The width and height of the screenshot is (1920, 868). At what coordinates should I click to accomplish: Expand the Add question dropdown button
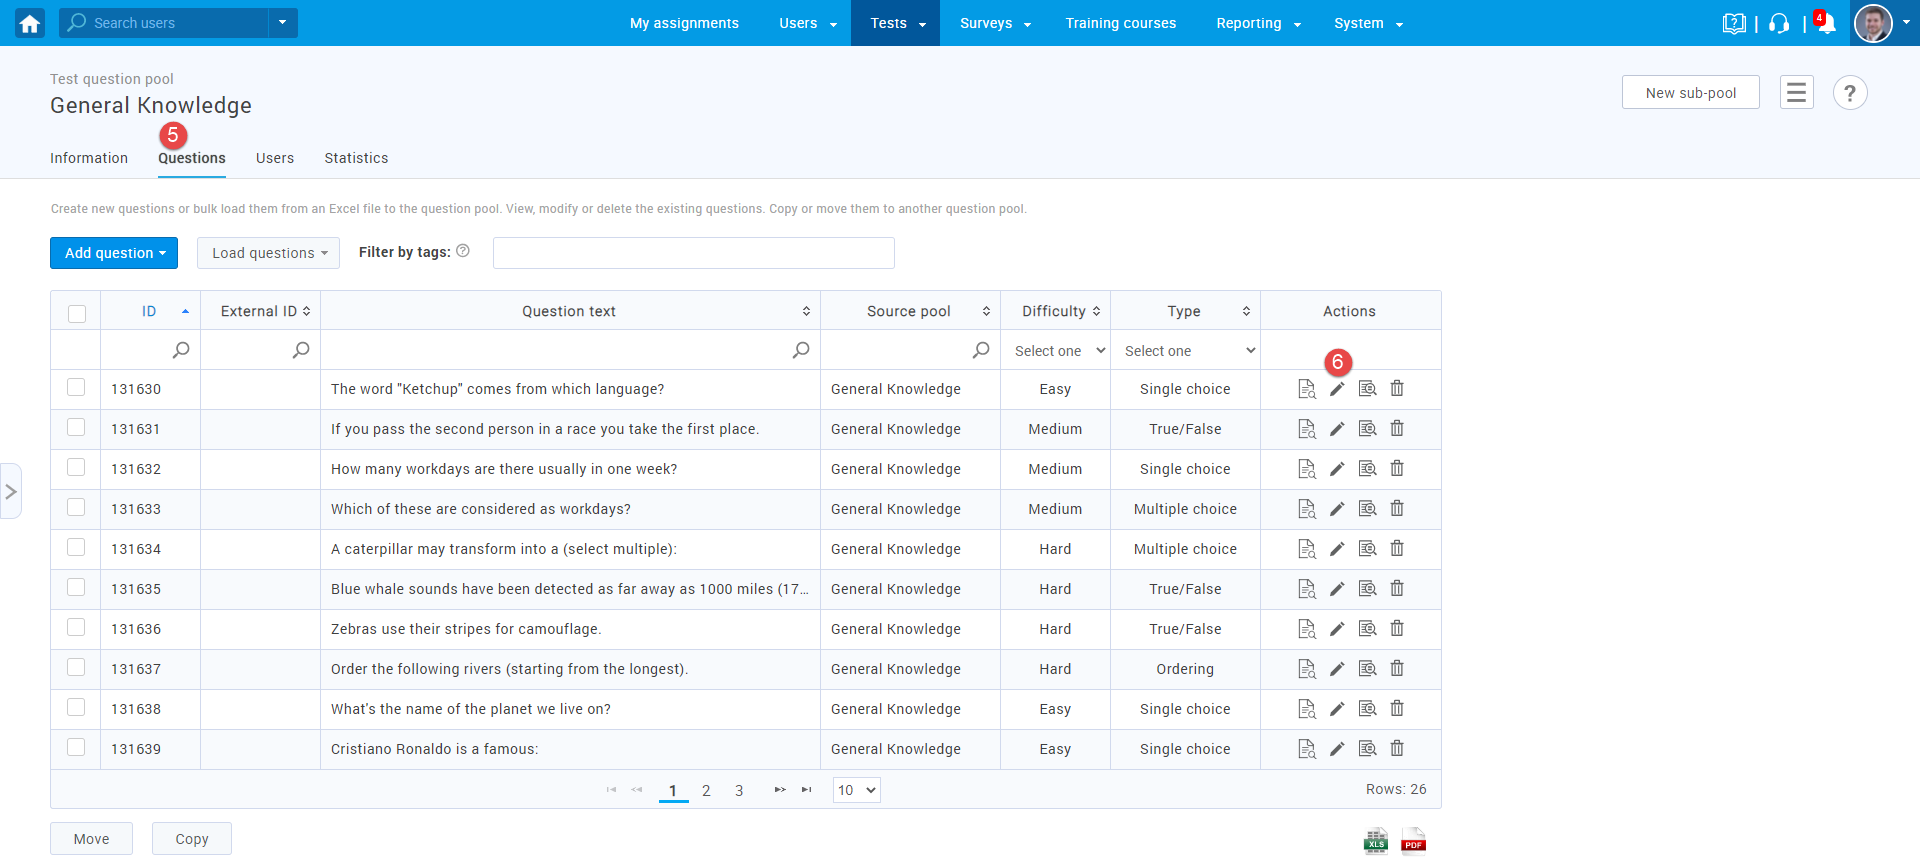click(x=114, y=253)
